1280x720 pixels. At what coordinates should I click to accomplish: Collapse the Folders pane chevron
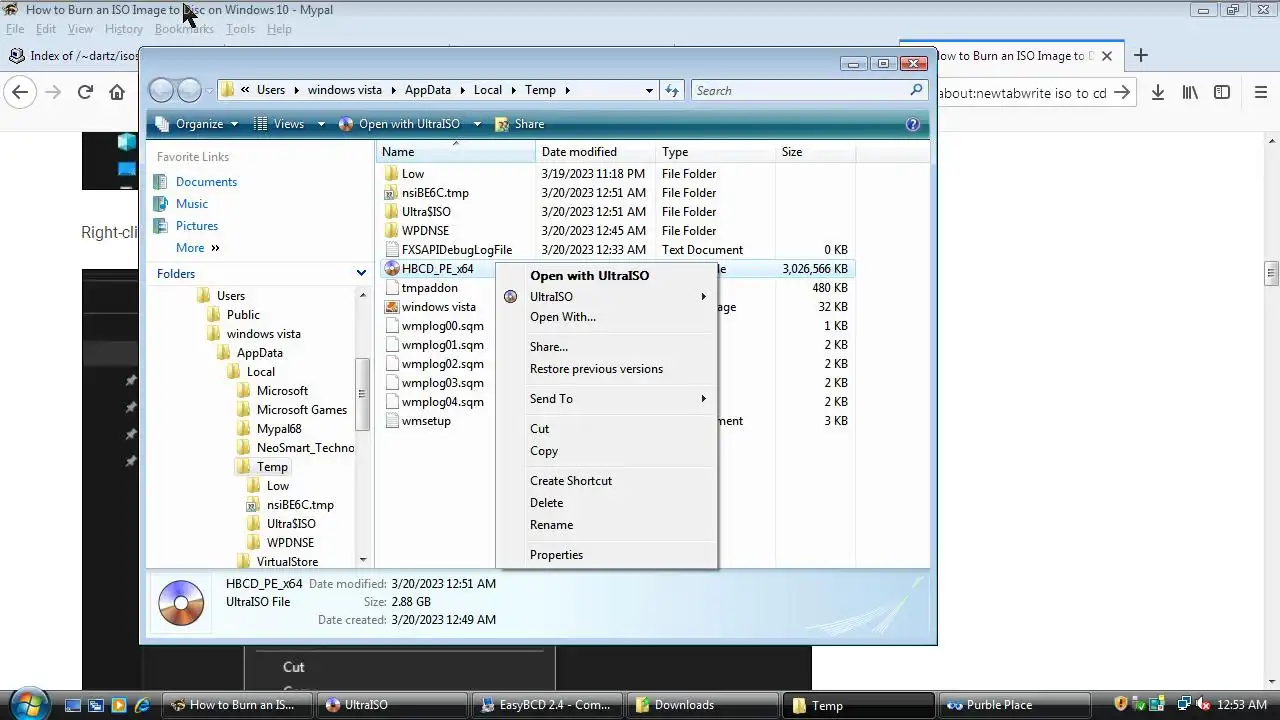(x=361, y=273)
